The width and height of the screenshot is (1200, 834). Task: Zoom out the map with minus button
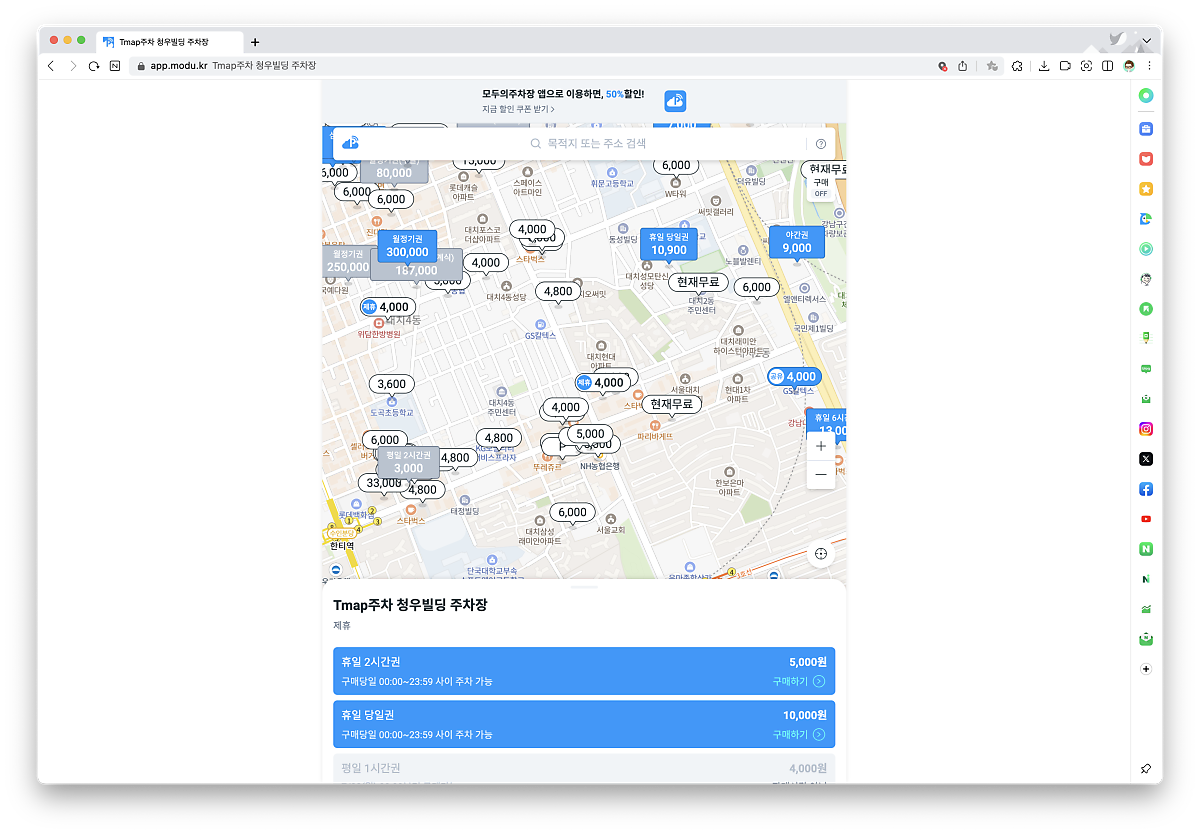pyautogui.click(x=821, y=474)
